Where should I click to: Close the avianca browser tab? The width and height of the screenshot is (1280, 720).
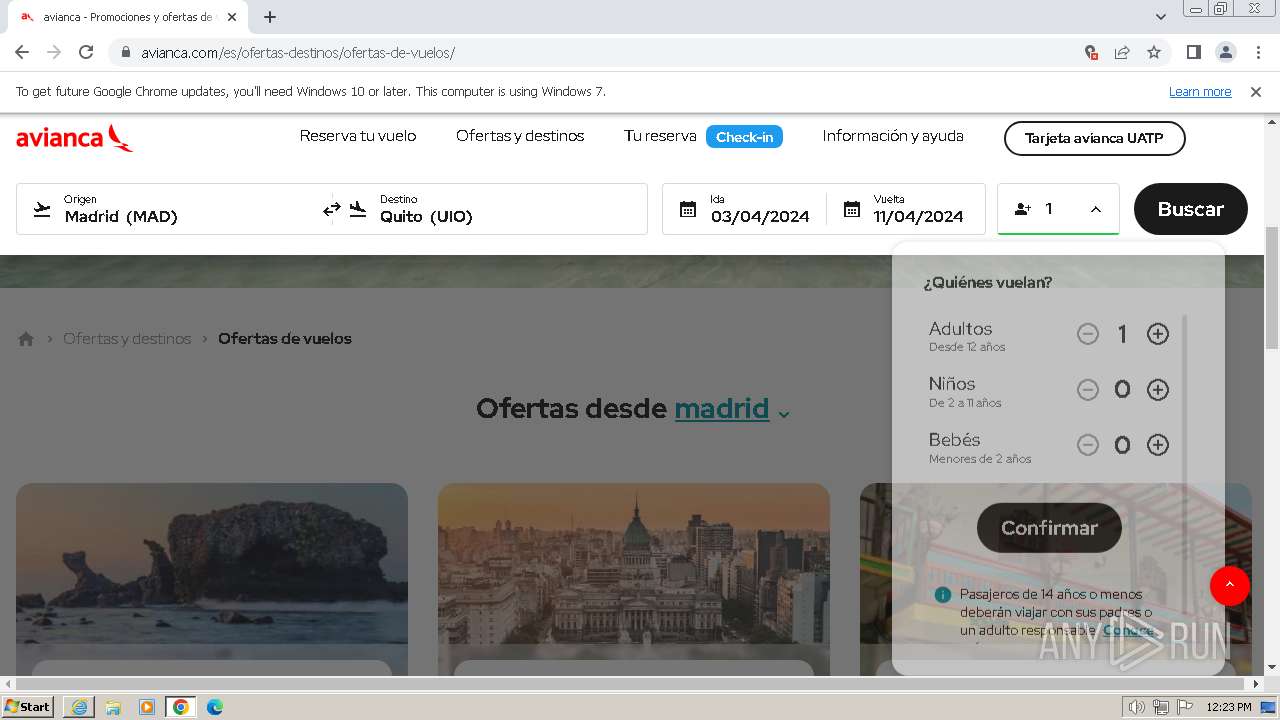pos(232,17)
